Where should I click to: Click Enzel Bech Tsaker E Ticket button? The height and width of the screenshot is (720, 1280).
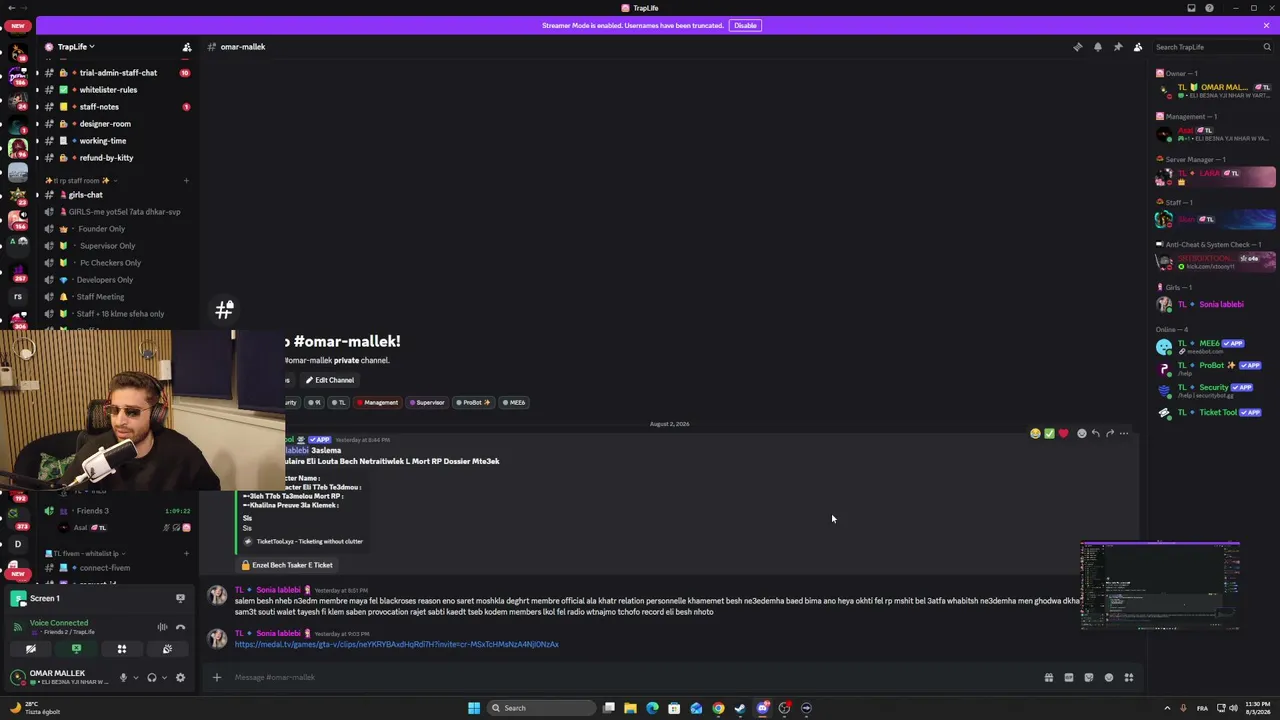pyautogui.click(x=287, y=565)
